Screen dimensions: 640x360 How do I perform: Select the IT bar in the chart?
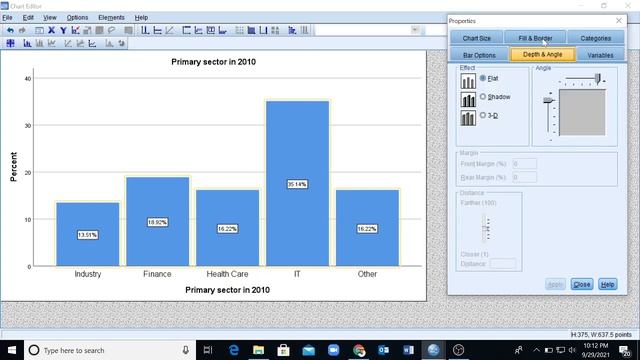[297, 183]
